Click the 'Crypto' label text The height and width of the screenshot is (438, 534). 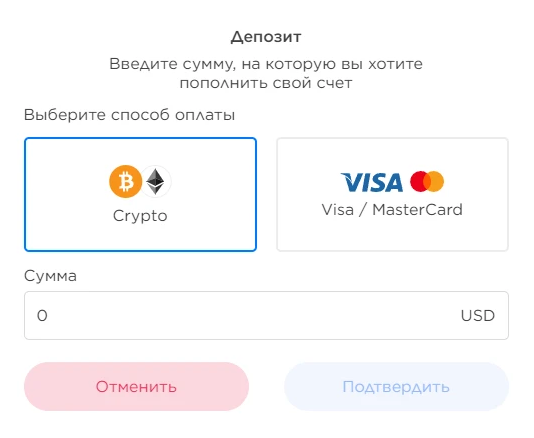click(x=140, y=216)
